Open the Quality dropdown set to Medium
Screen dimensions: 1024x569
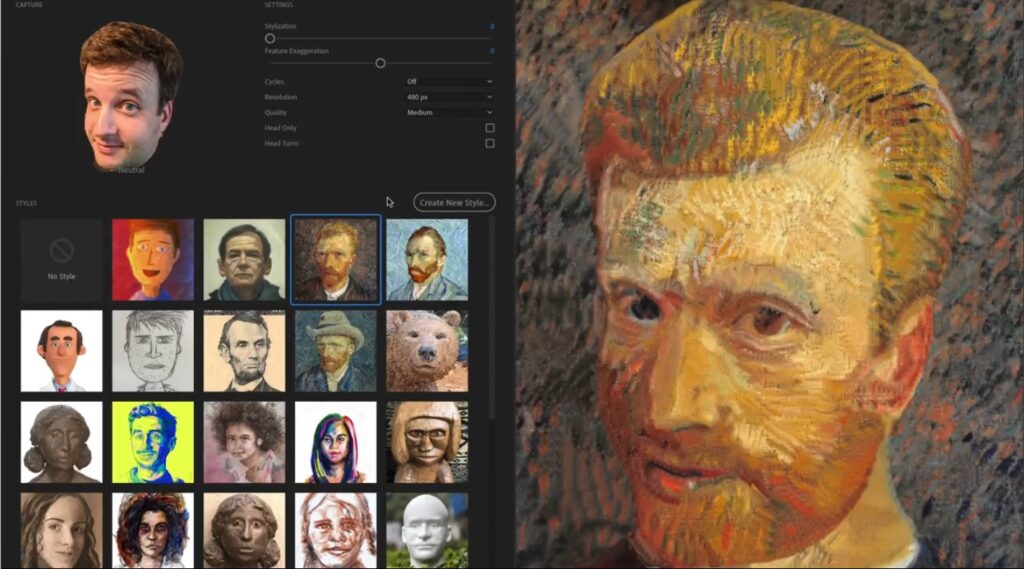point(449,112)
